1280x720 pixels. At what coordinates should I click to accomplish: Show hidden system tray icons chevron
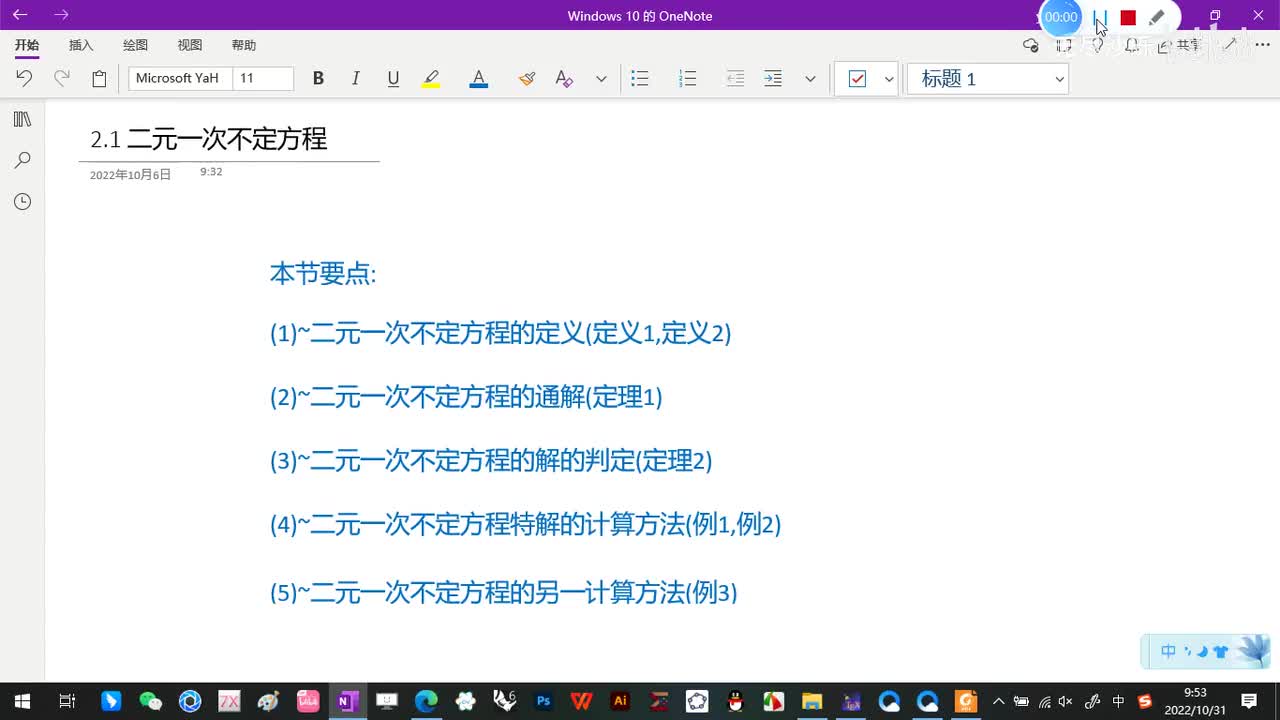997,701
